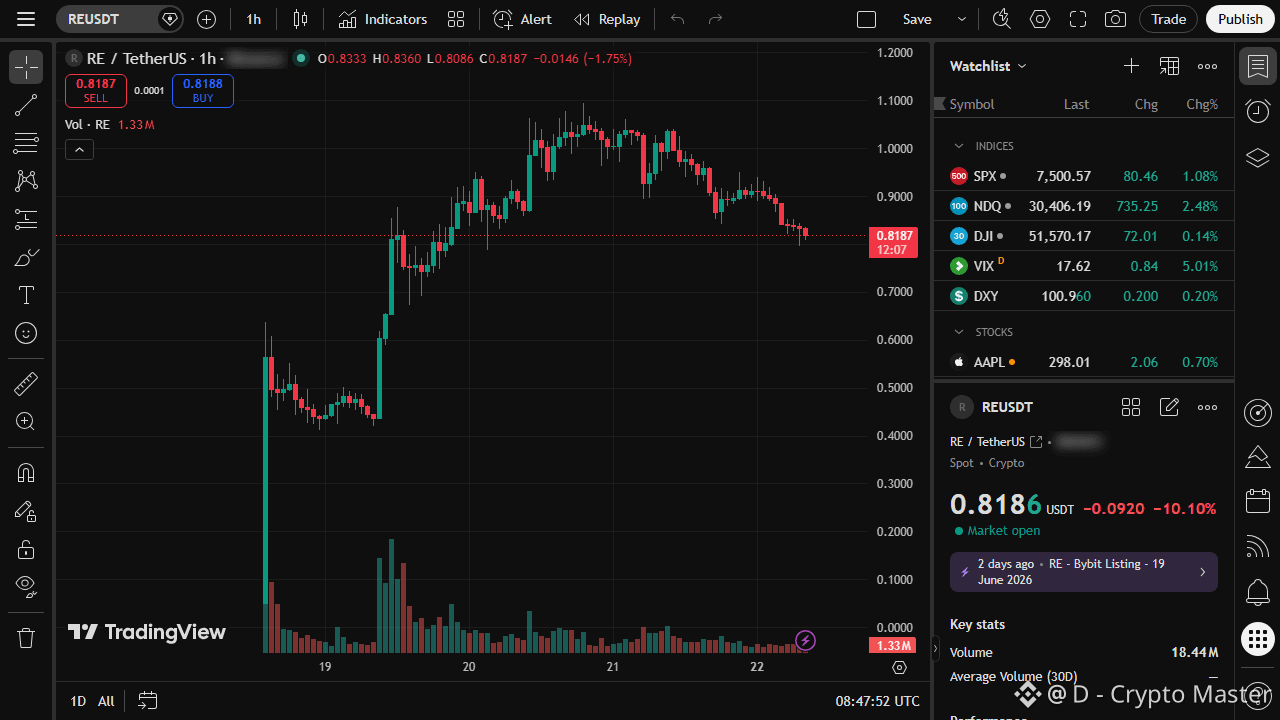This screenshot has height=720, width=1280.
Task: Select the 1D time range
Action: tap(78, 701)
